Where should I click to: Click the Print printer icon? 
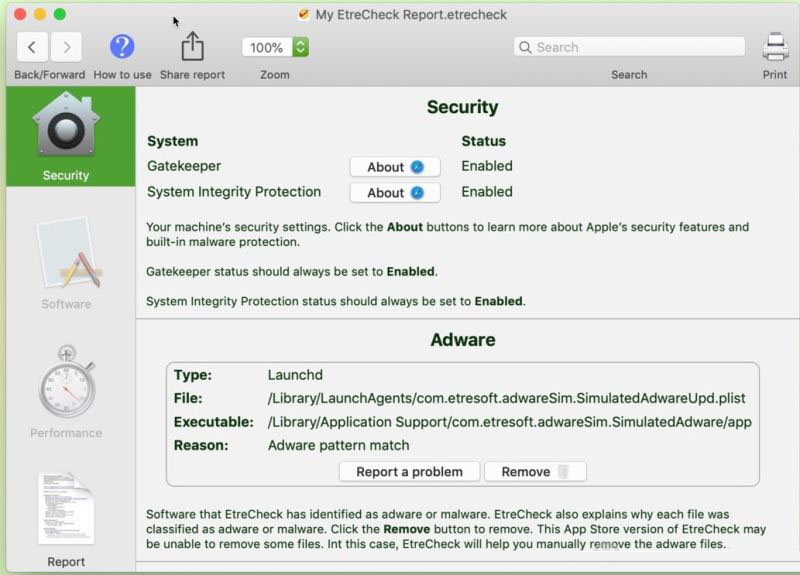(776, 47)
